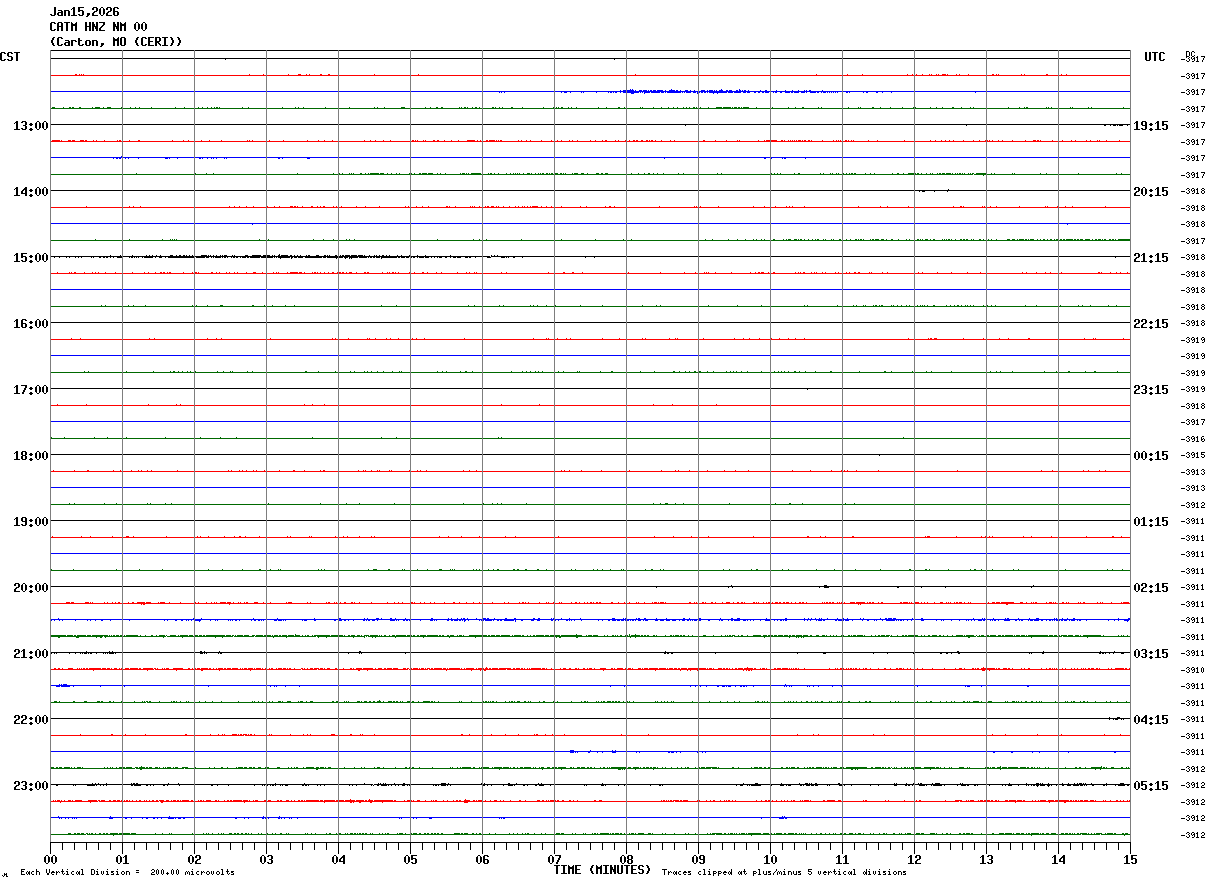Screen dimensions: 1210x886
Task: Select the 13:00 CST time label
Action: (30, 126)
